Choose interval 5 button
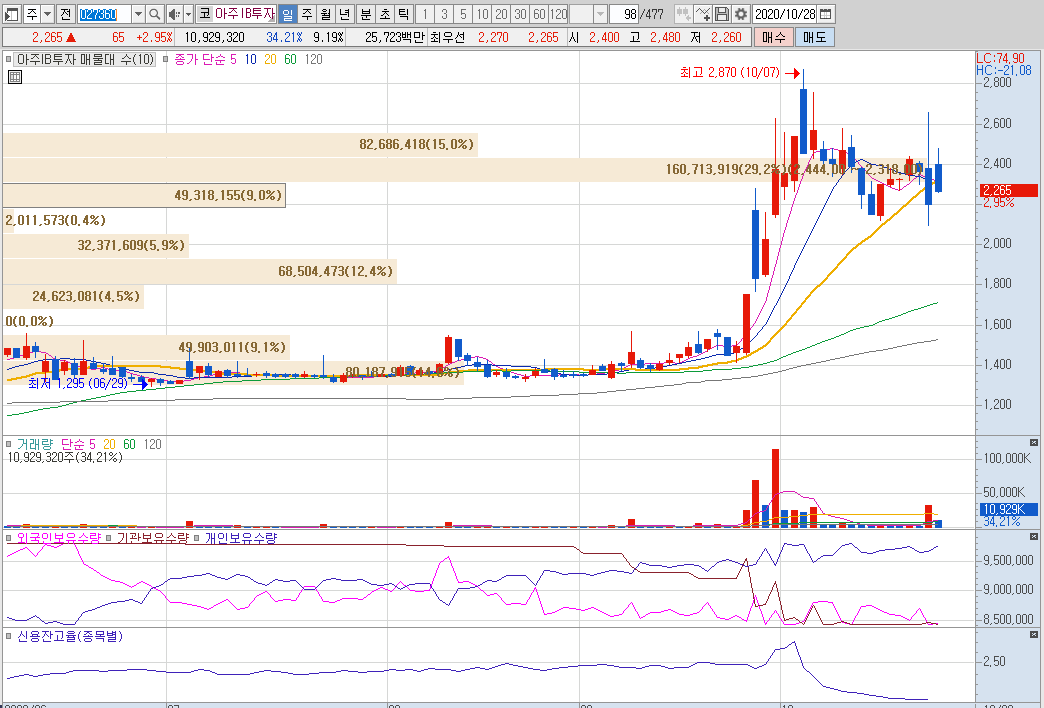1044x708 pixels. click(463, 14)
